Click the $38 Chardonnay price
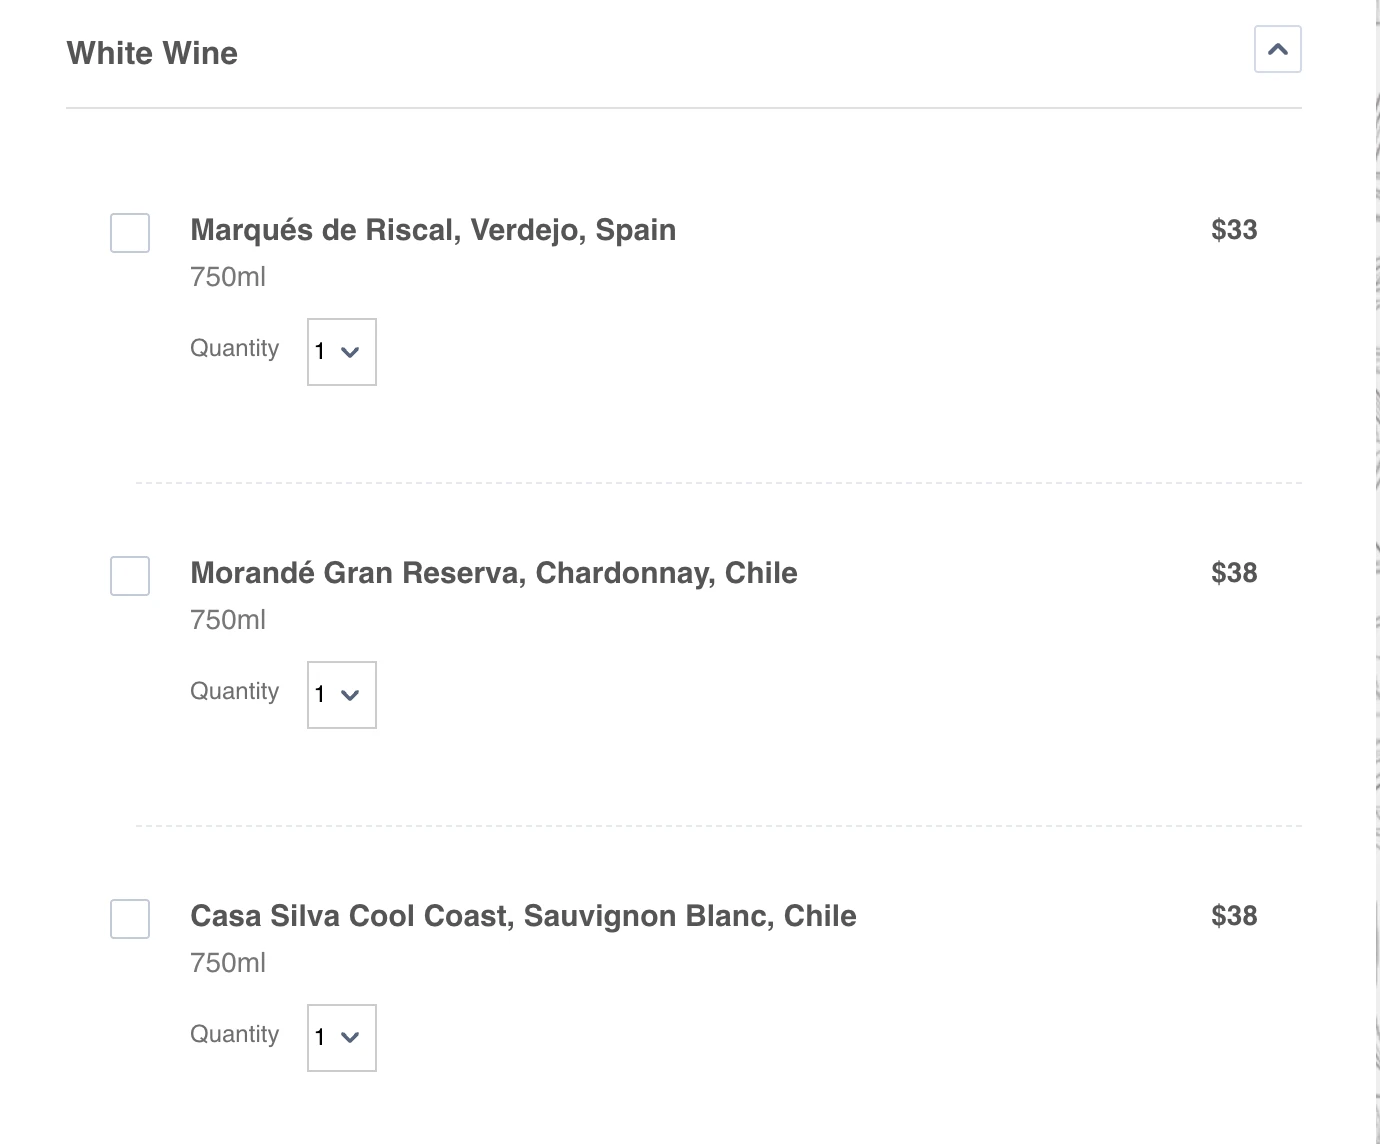 click(1235, 572)
